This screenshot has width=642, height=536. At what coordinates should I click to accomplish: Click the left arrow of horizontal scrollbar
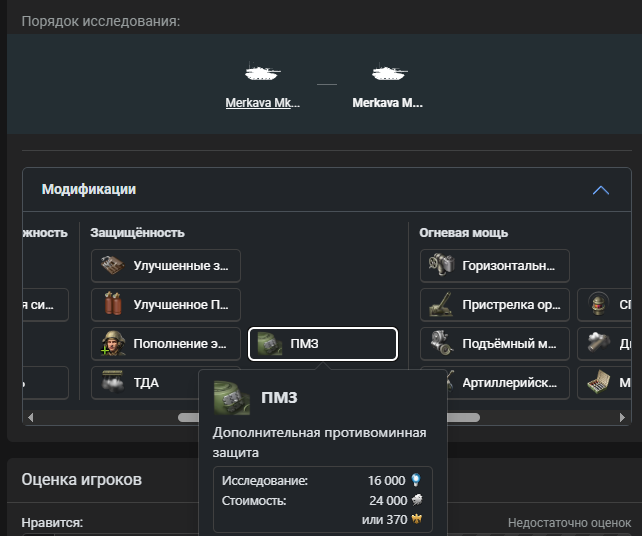[x=30, y=417]
